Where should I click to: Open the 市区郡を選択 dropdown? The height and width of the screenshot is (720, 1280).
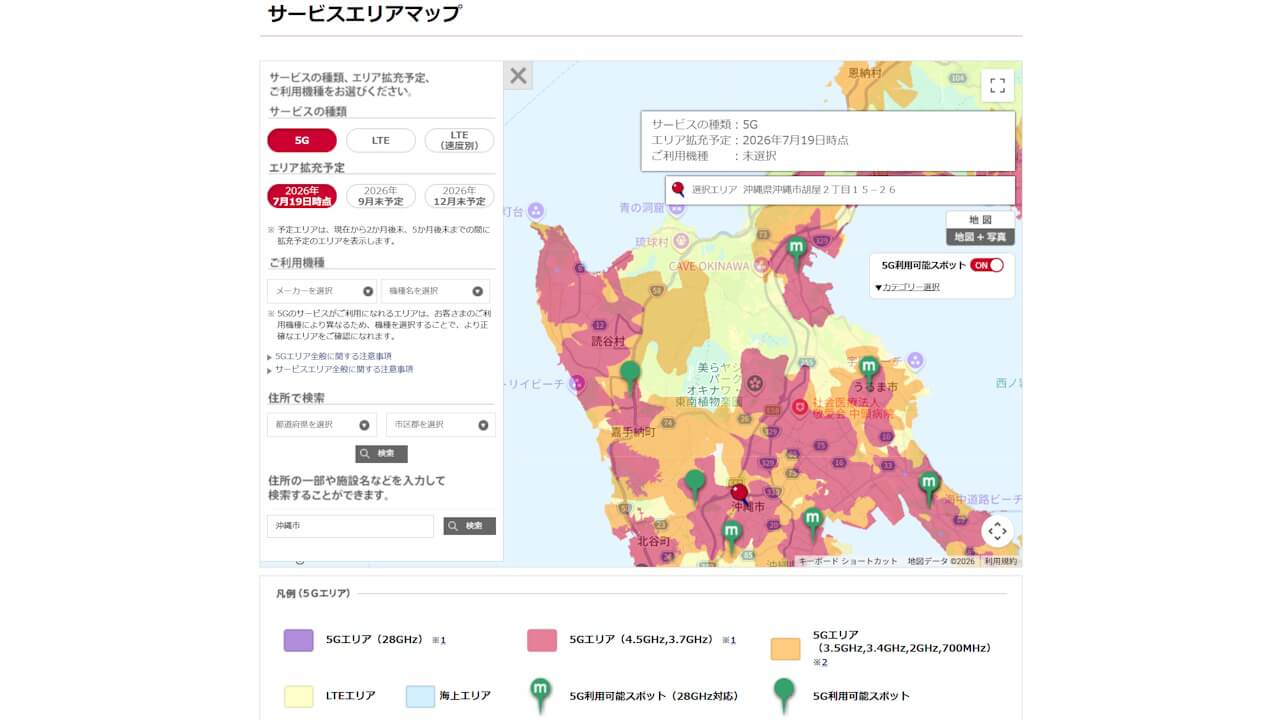click(x=440, y=424)
